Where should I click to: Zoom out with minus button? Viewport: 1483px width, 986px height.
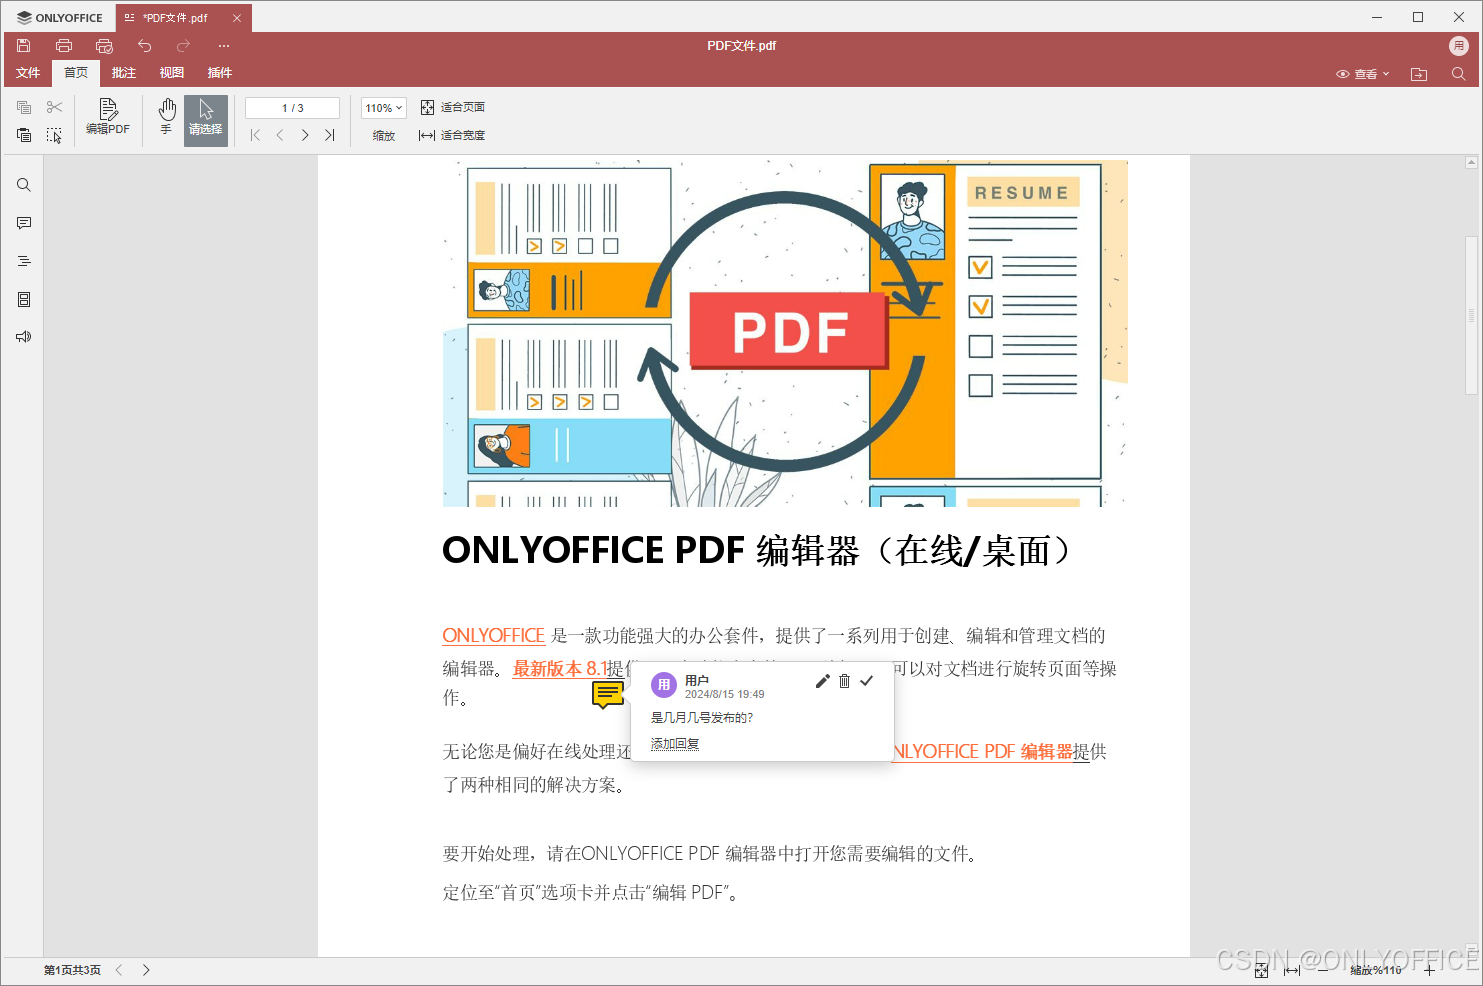pyautogui.click(x=1324, y=970)
